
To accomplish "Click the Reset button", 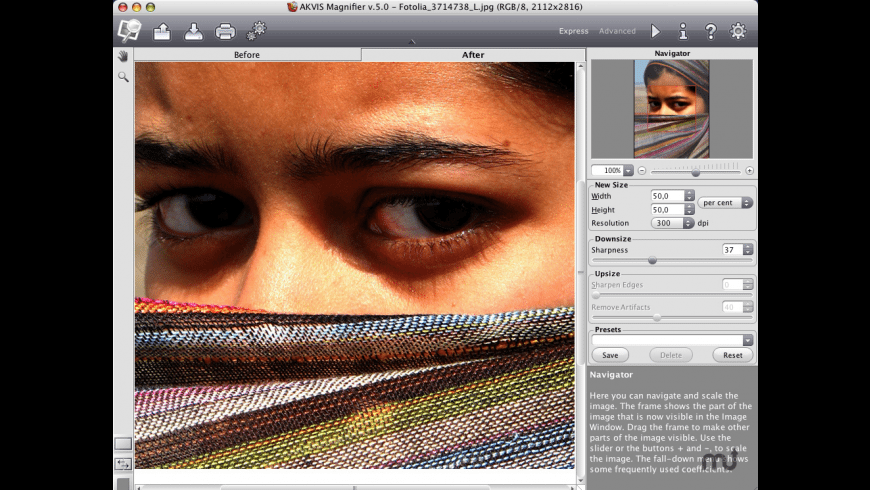I will click(733, 355).
